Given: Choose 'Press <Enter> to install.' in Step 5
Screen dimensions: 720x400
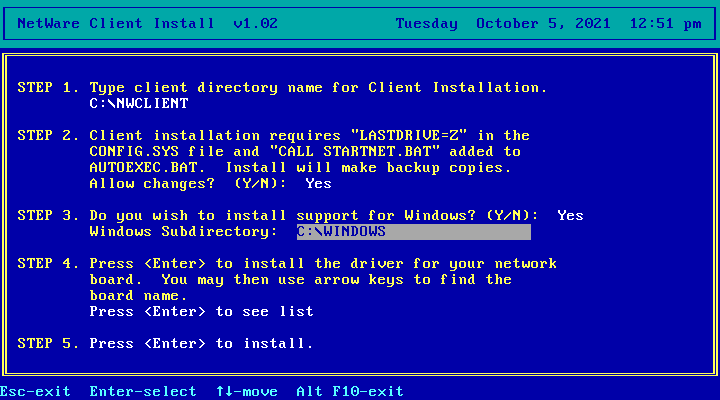Looking at the screenshot, I should coord(202,344).
